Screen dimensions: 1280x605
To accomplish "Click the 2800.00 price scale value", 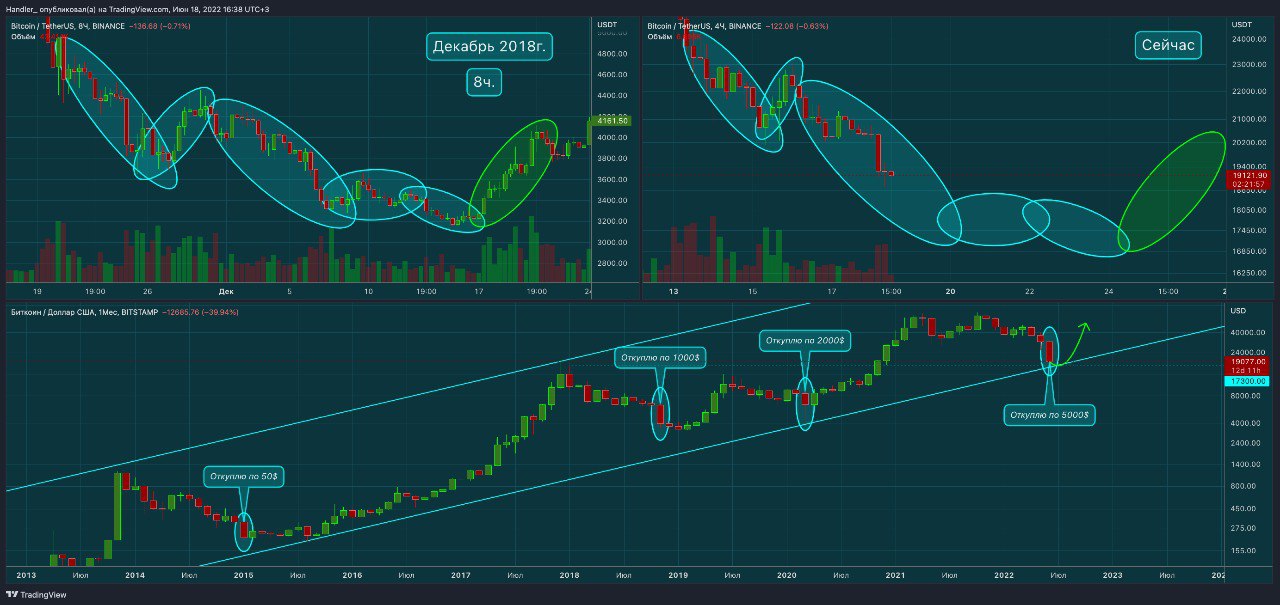I will tap(611, 263).
